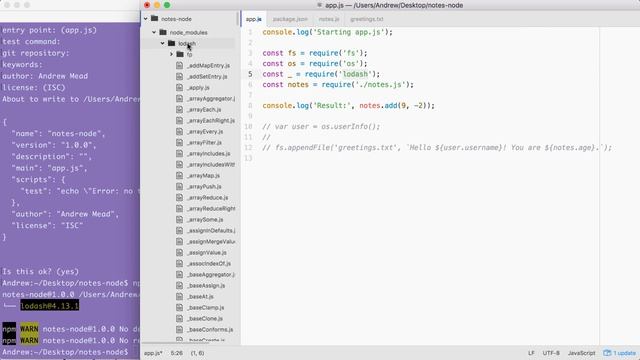
Task: Click the update package icon in status bar
Action: [607, 353]
